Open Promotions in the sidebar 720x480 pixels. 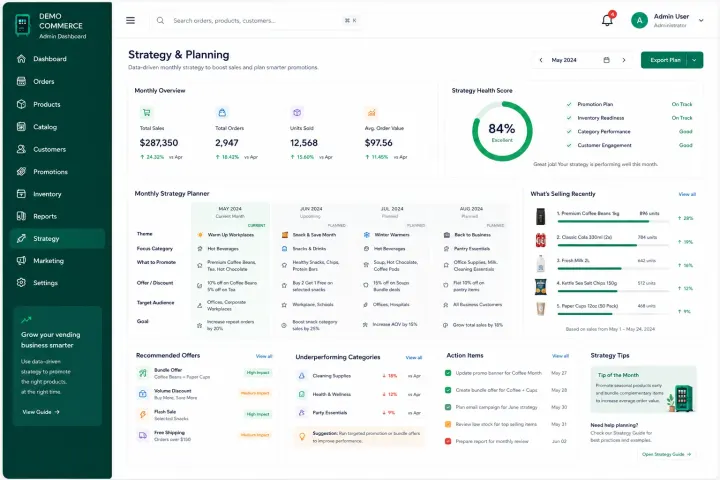point(57,172)
